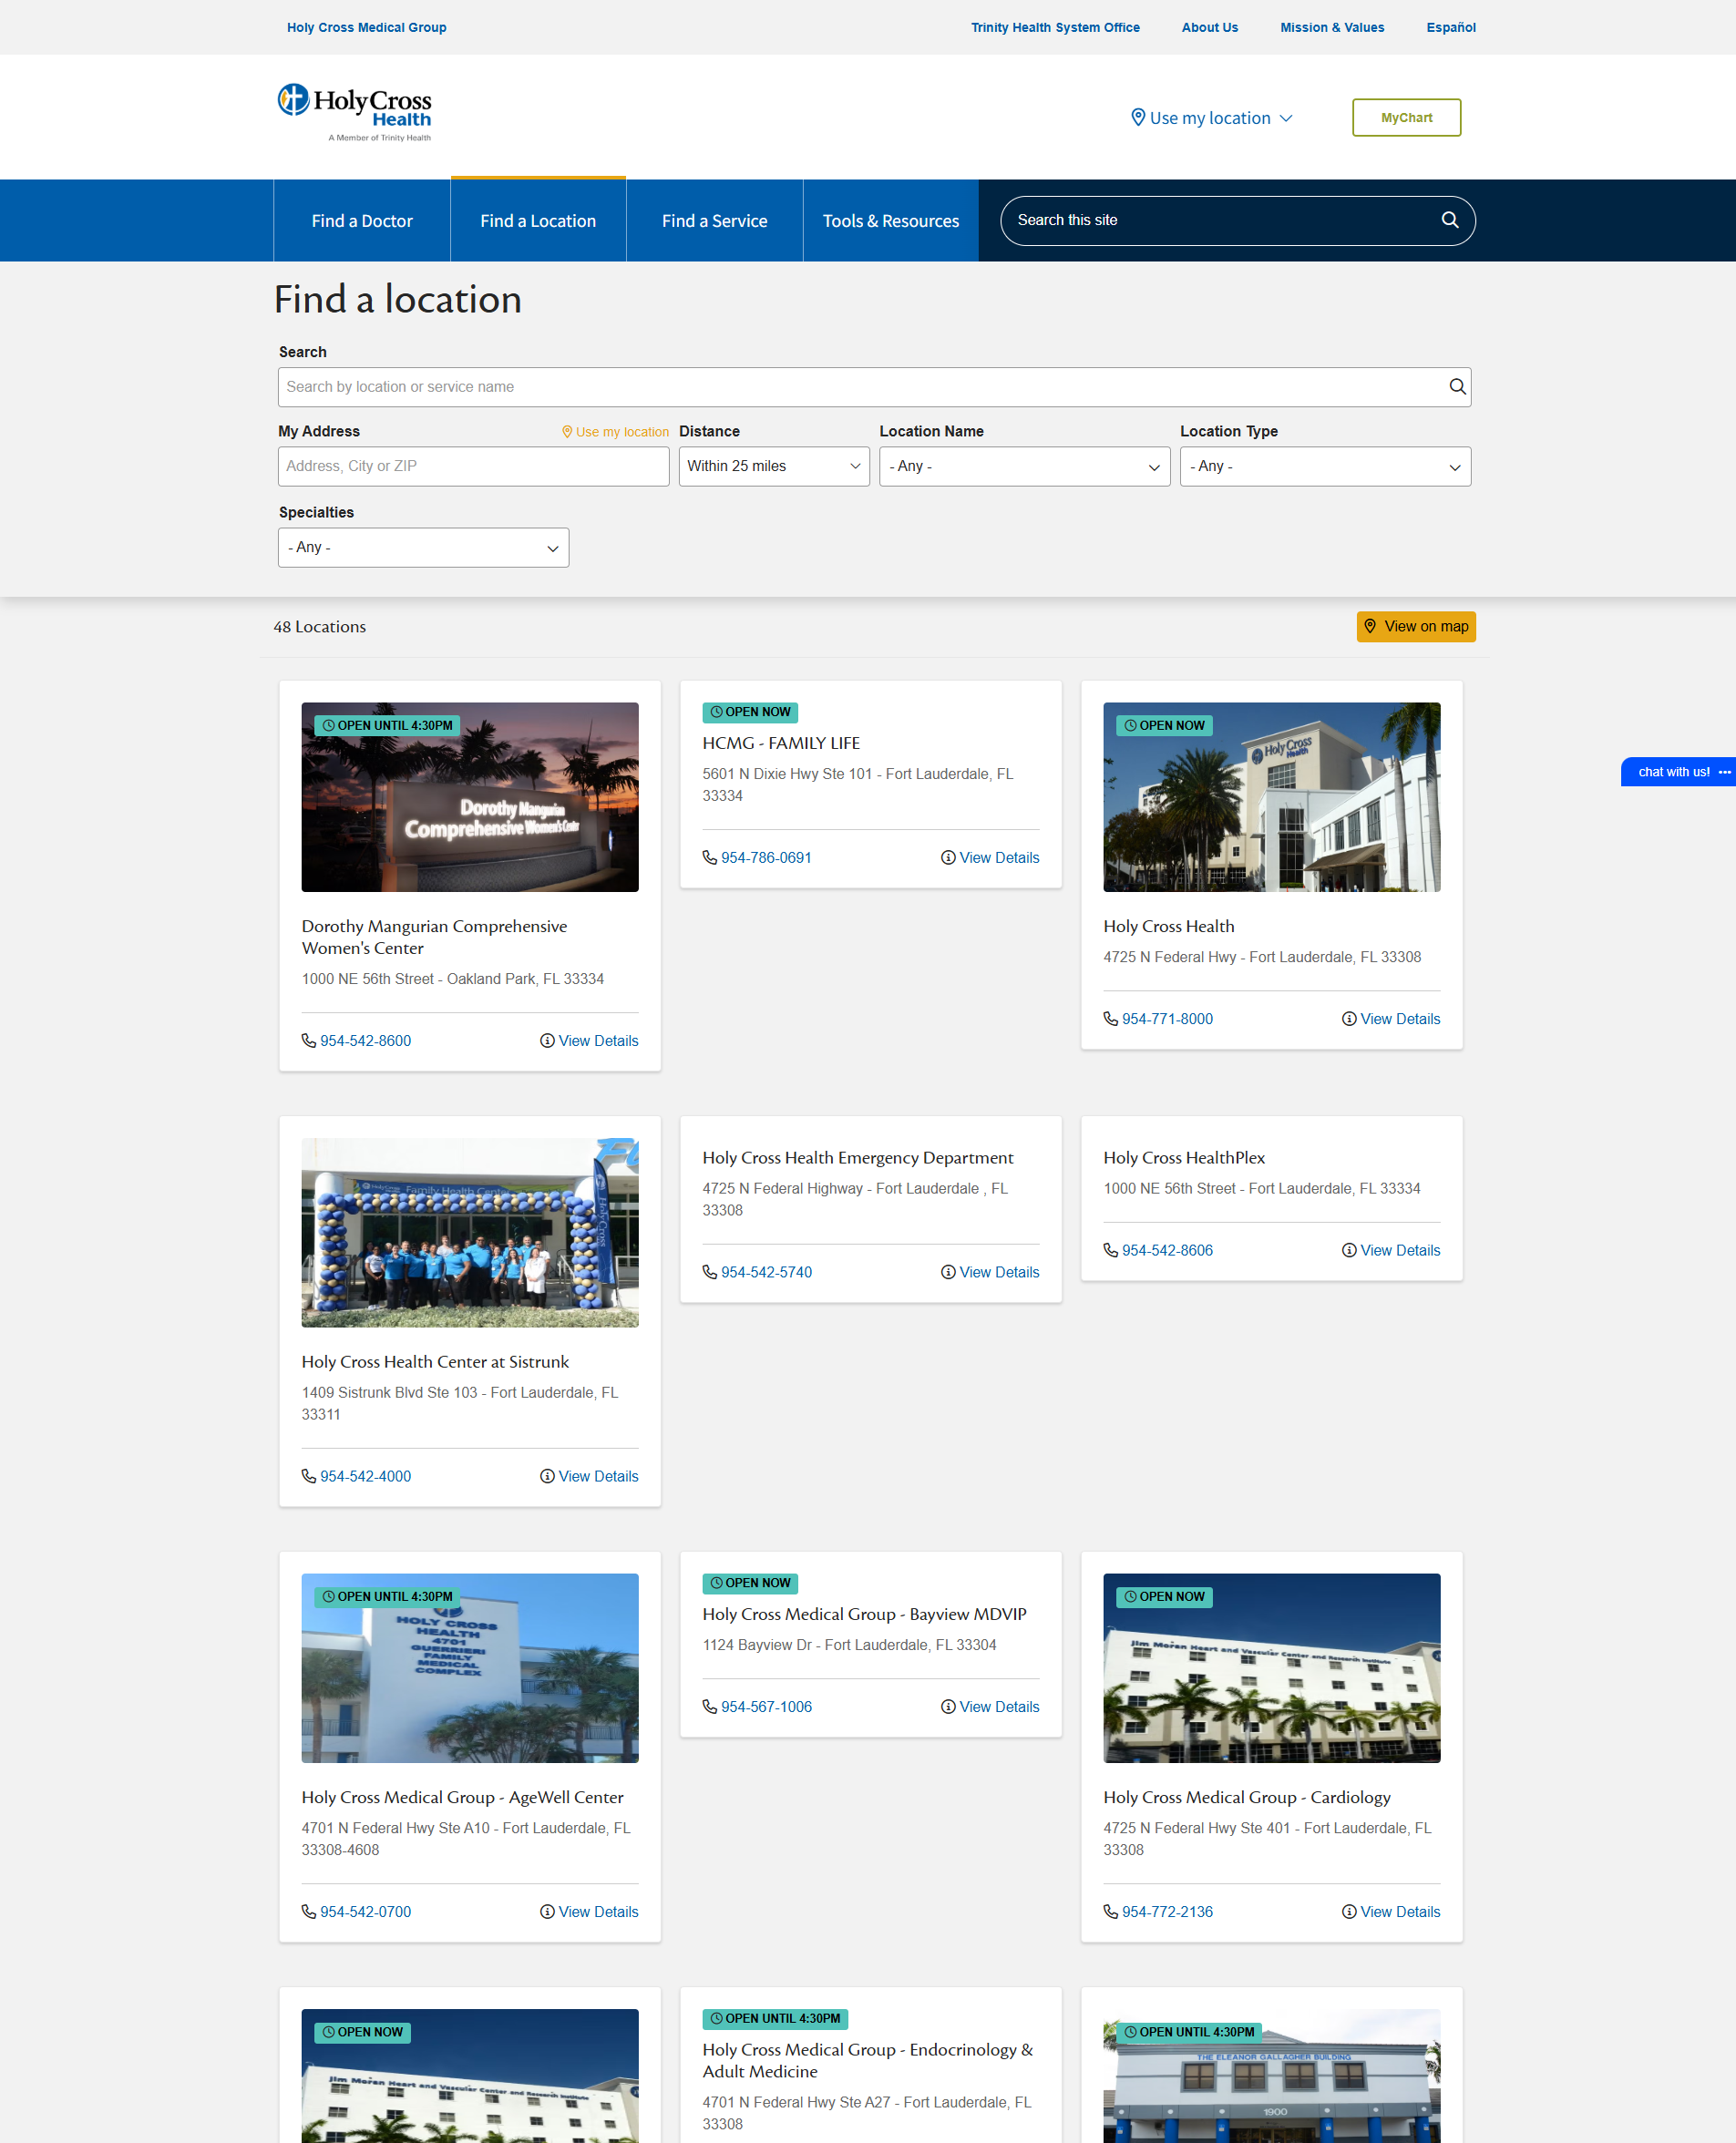Click the Holy Cross Health logo
This screenshot has width=1736, height=2143.
point(354,113)
